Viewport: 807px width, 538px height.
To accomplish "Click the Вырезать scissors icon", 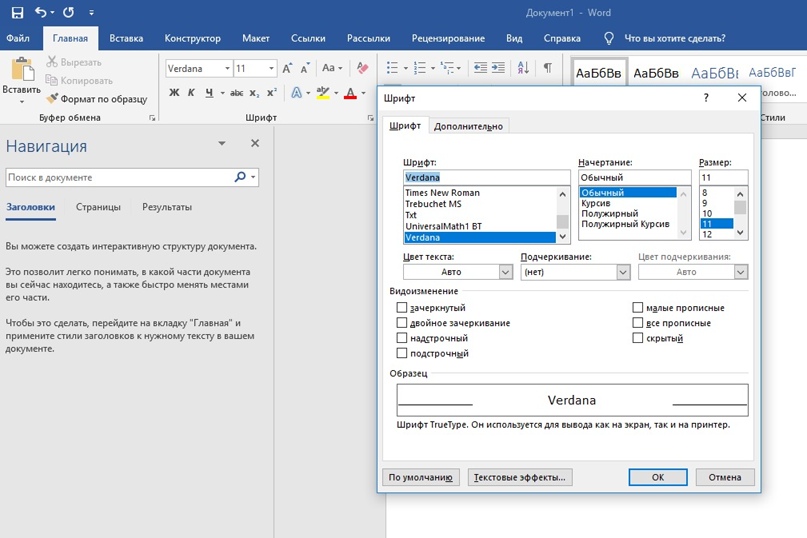I will (51, 62).
